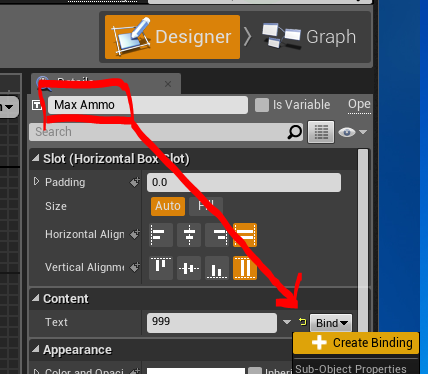Image resolution: width=428 pixels, height=374 pixels.
Task: Align horizontally to the left
Action: tap(161, 235)
